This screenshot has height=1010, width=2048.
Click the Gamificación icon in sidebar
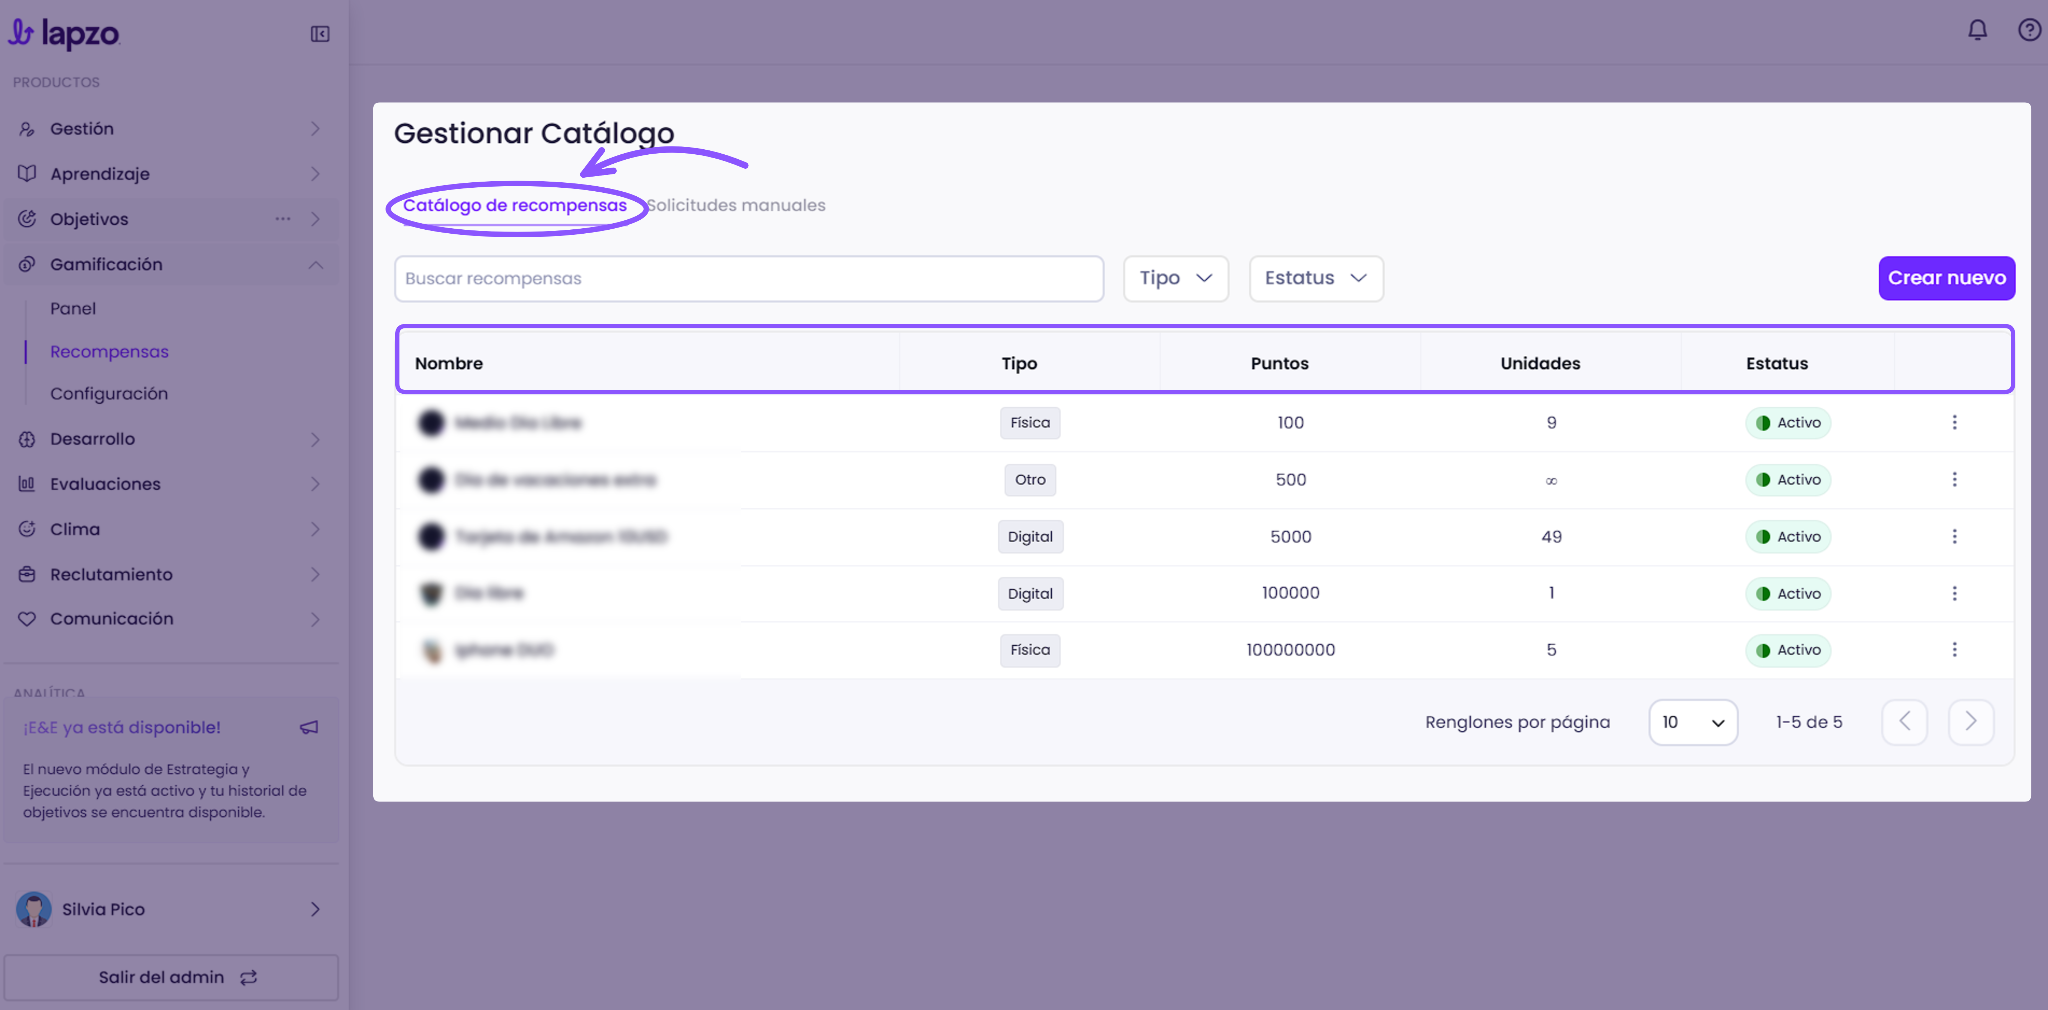27,264
